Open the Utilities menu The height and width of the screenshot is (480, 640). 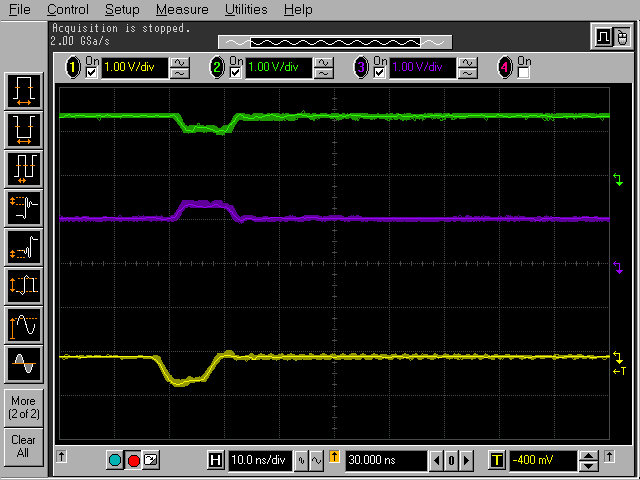click(246, 9)
